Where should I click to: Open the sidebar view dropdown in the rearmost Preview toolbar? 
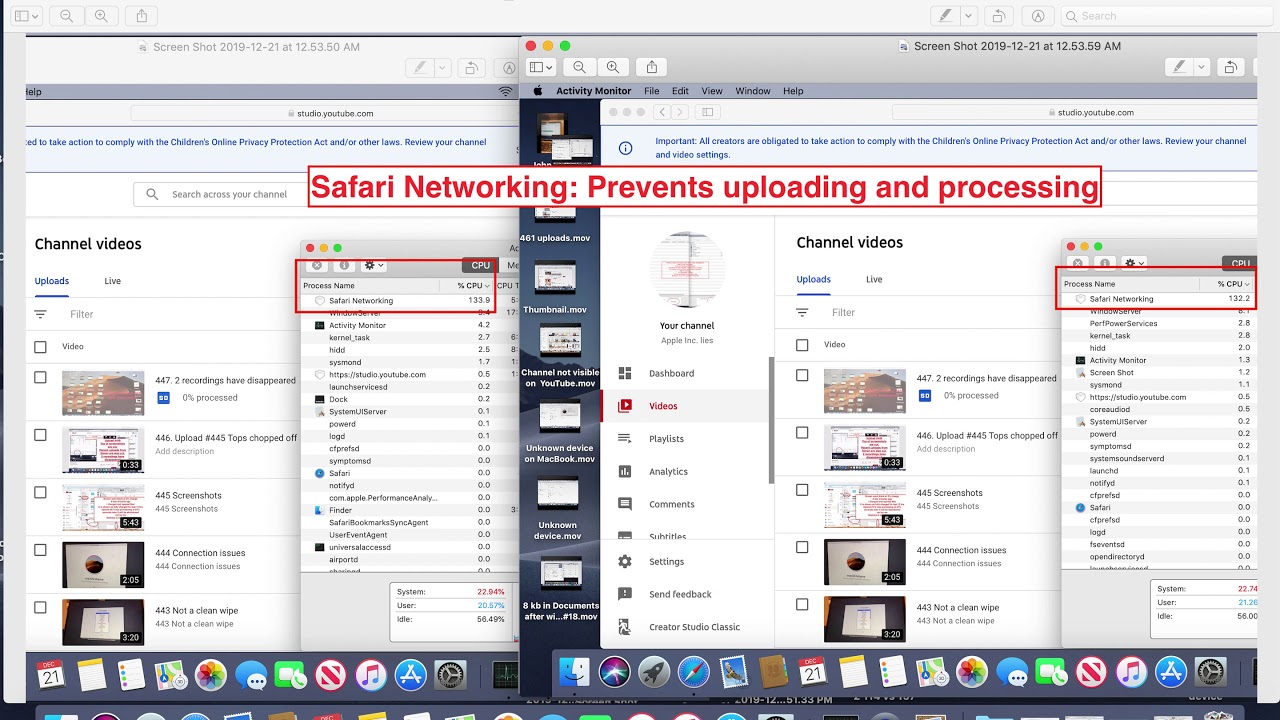(x=27, y=16)
